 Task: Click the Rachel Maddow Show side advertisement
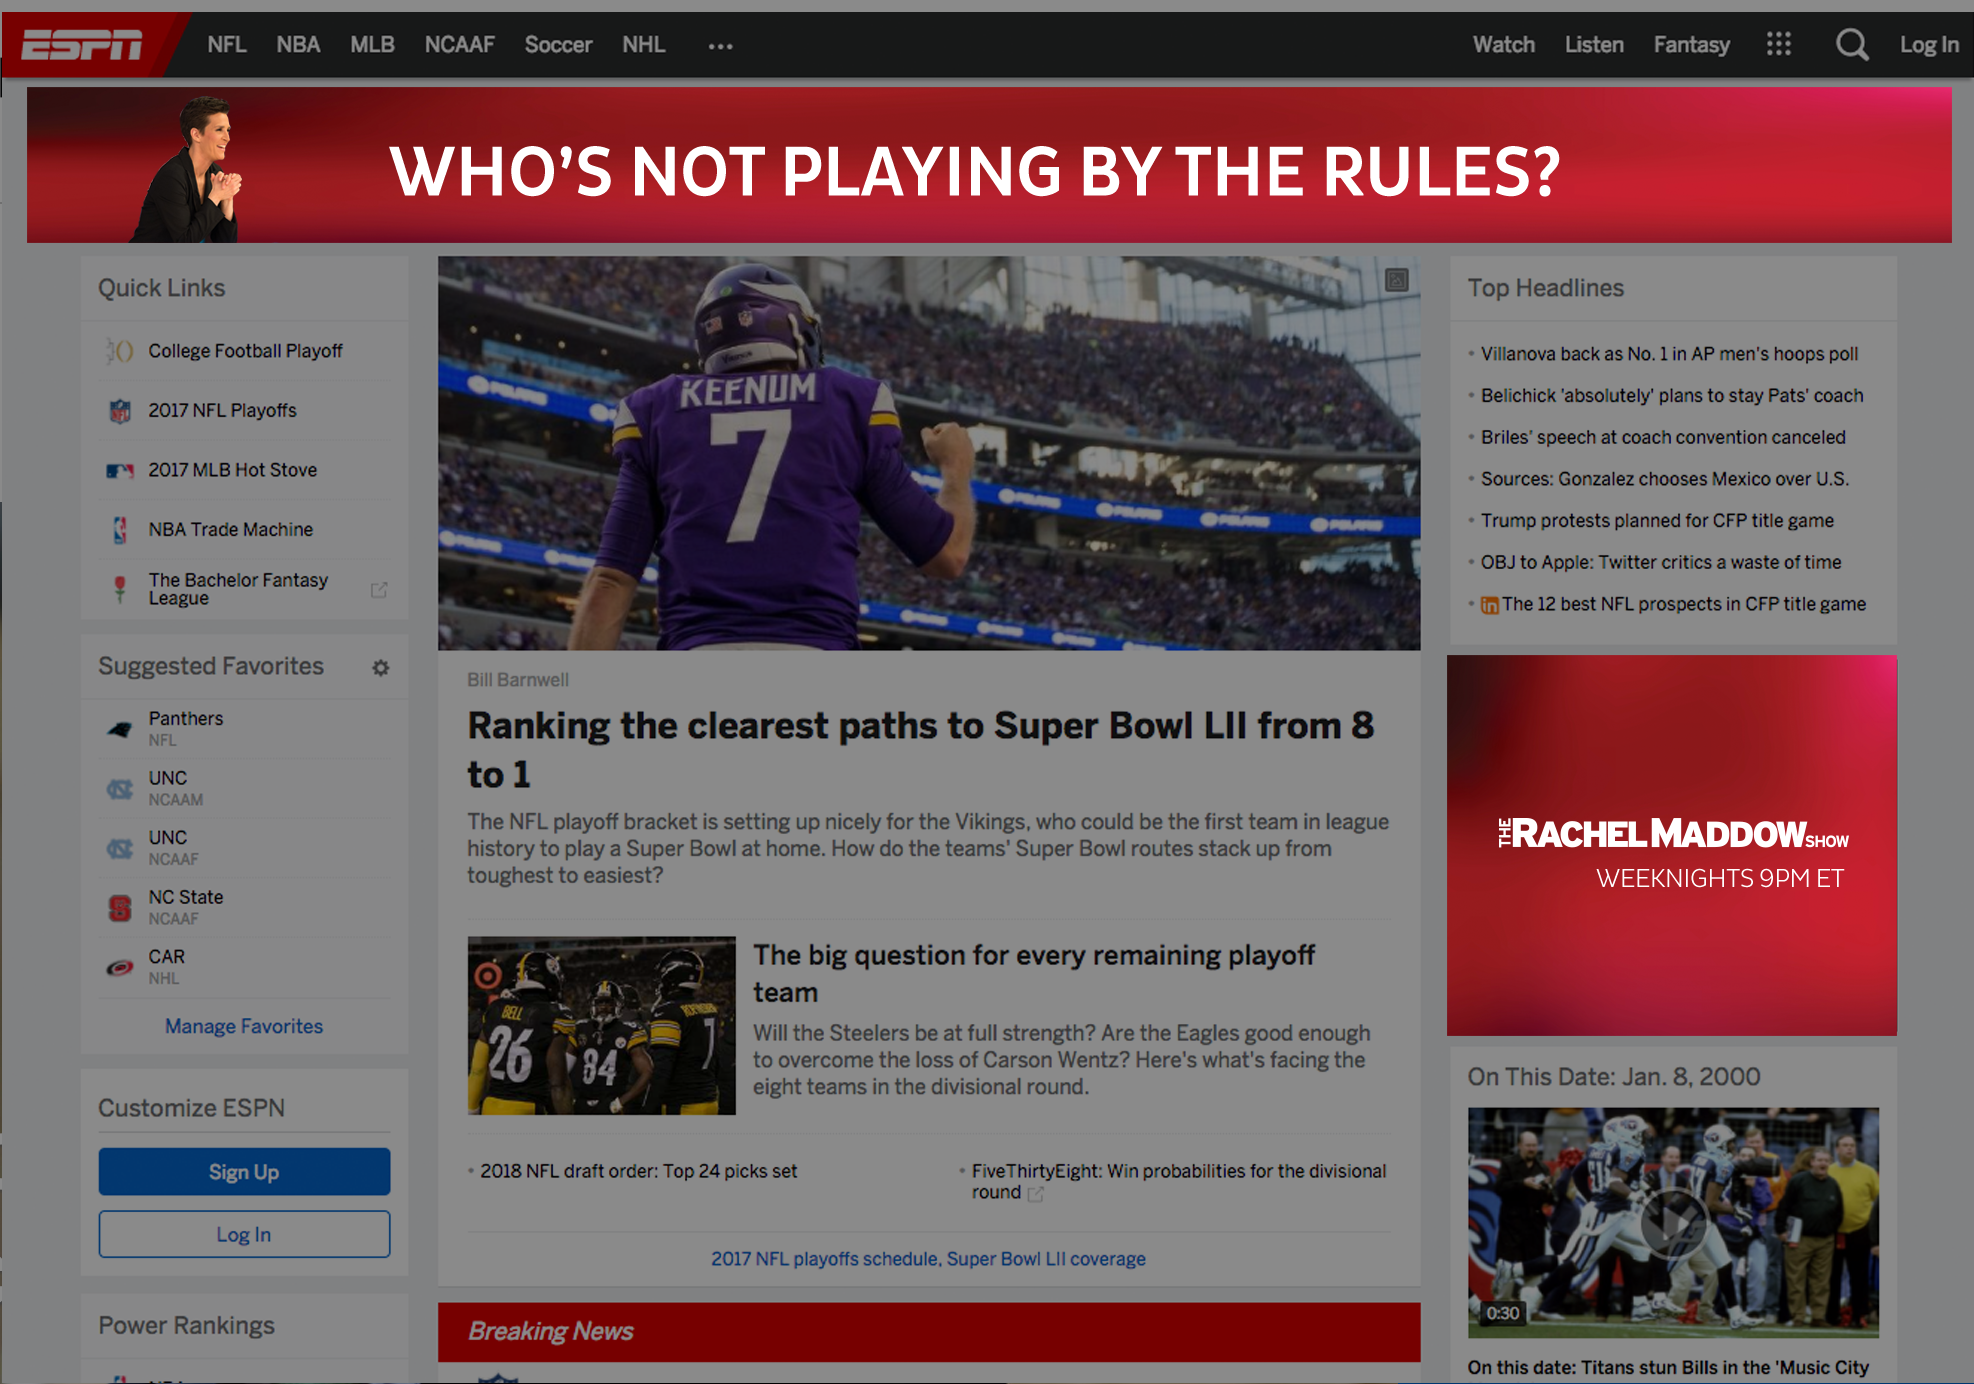tap(1672, 845)
